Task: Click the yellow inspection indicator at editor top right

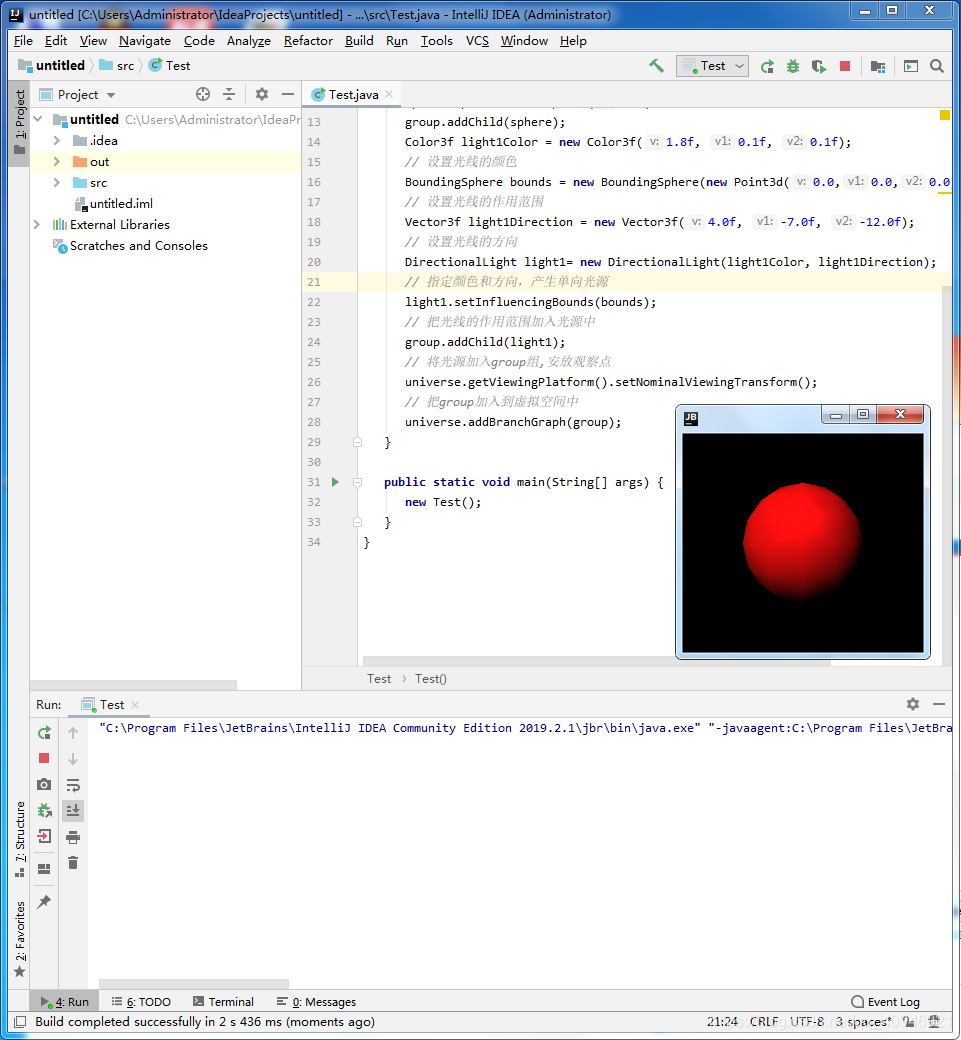Action: pos(944,115)
